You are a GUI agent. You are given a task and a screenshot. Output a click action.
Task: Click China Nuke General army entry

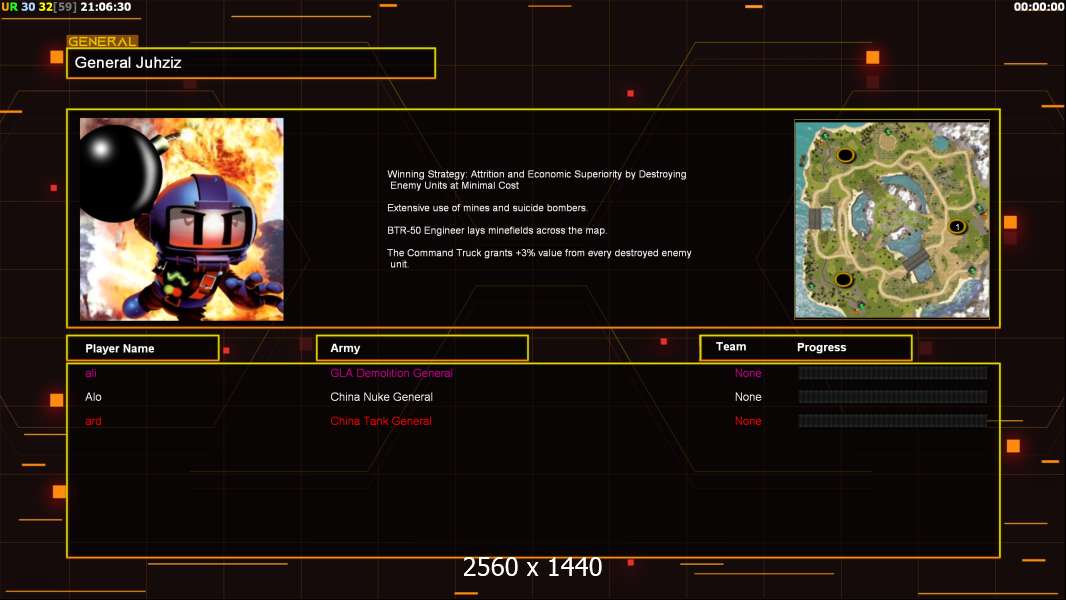pyautogui.click(x=381, y=397)
